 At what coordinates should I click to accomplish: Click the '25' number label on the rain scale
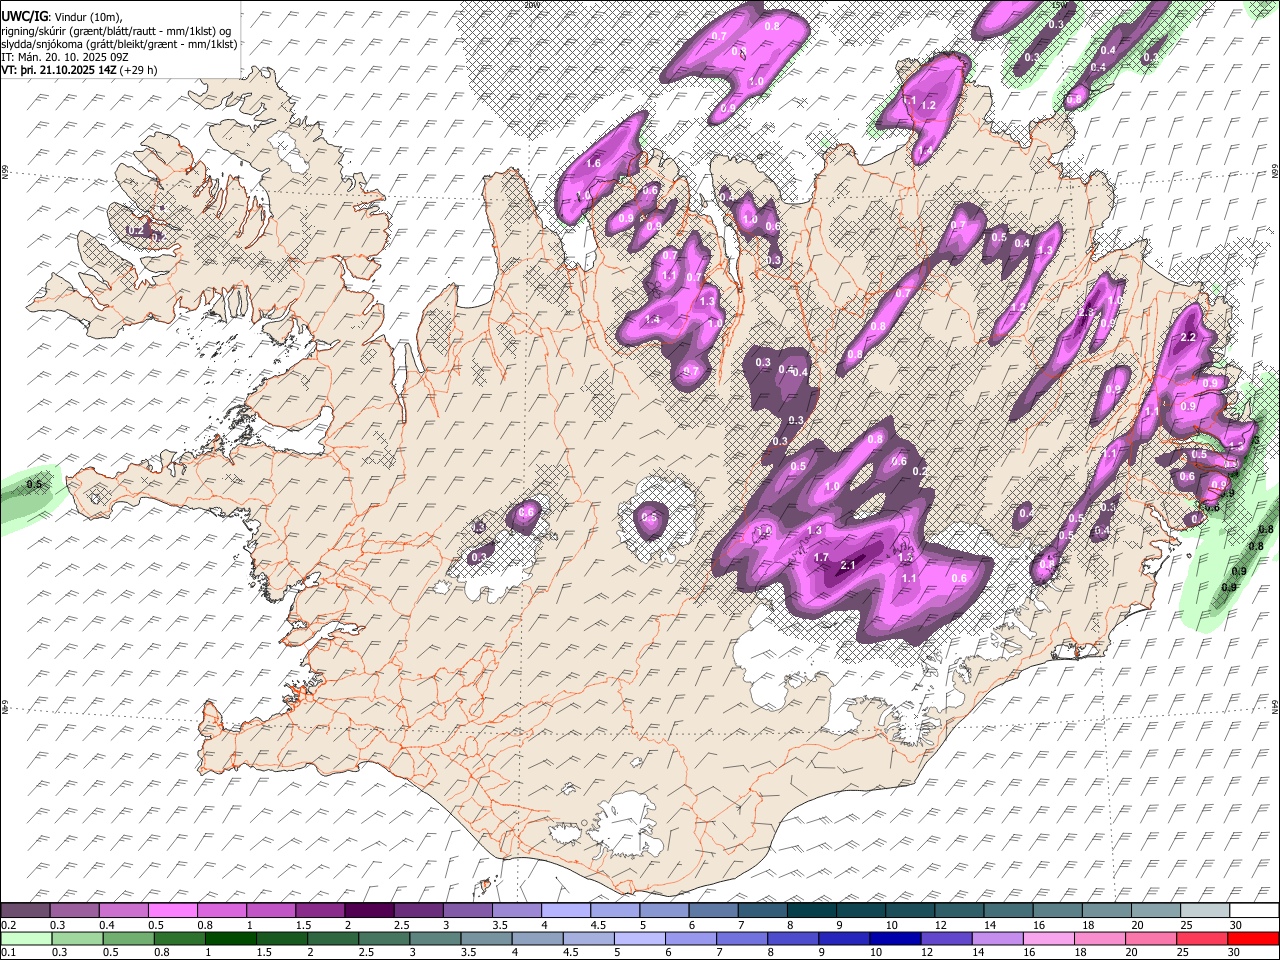[x=1184, y=953]
